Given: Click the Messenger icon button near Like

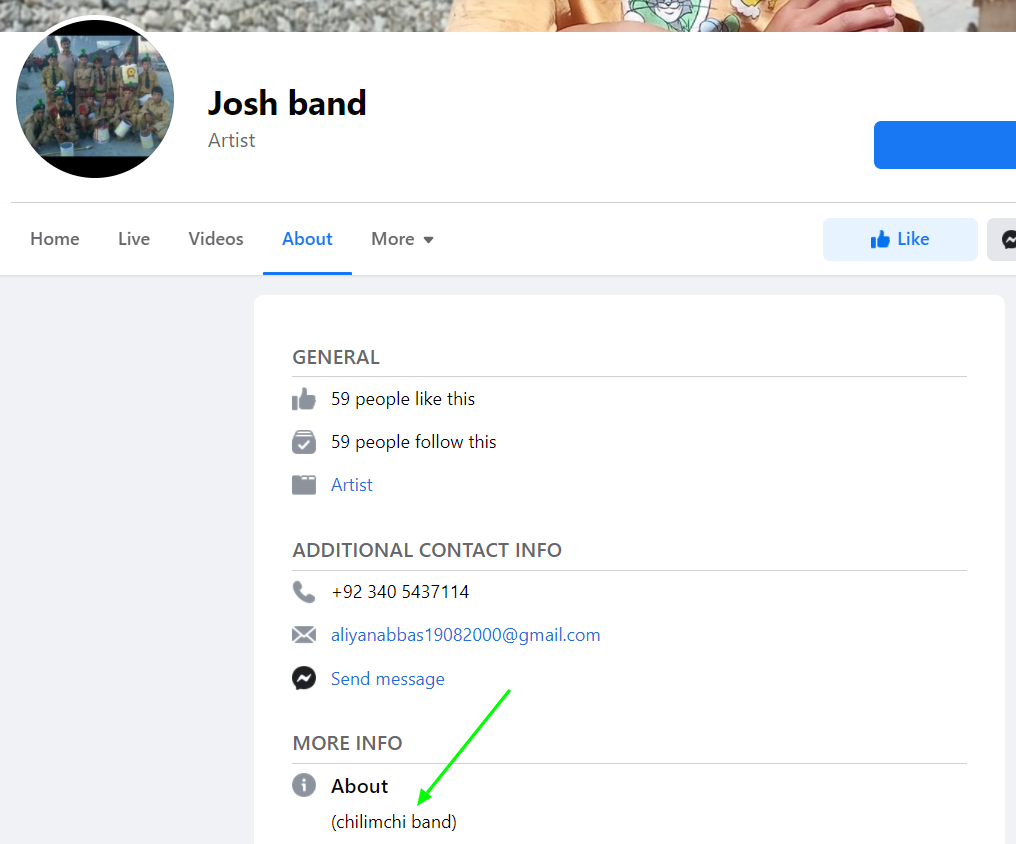Looking at the screenshot, I should click(1006, 239).
